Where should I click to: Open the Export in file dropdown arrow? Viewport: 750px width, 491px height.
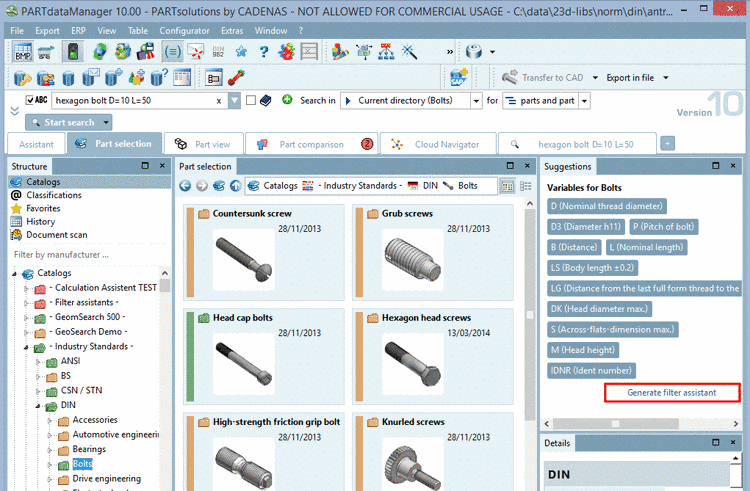pyautogui.click(x=666, y=77)
